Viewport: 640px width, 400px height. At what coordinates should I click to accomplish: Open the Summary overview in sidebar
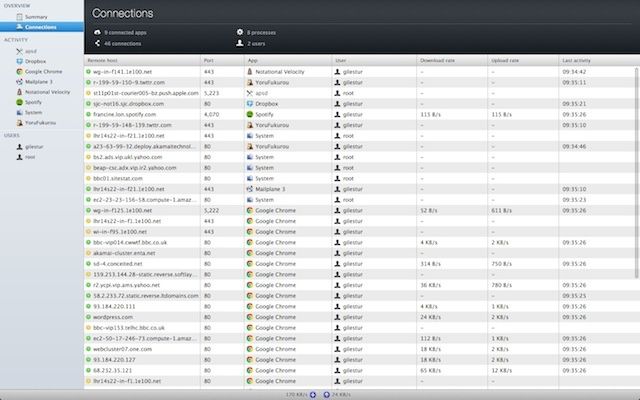34,17
